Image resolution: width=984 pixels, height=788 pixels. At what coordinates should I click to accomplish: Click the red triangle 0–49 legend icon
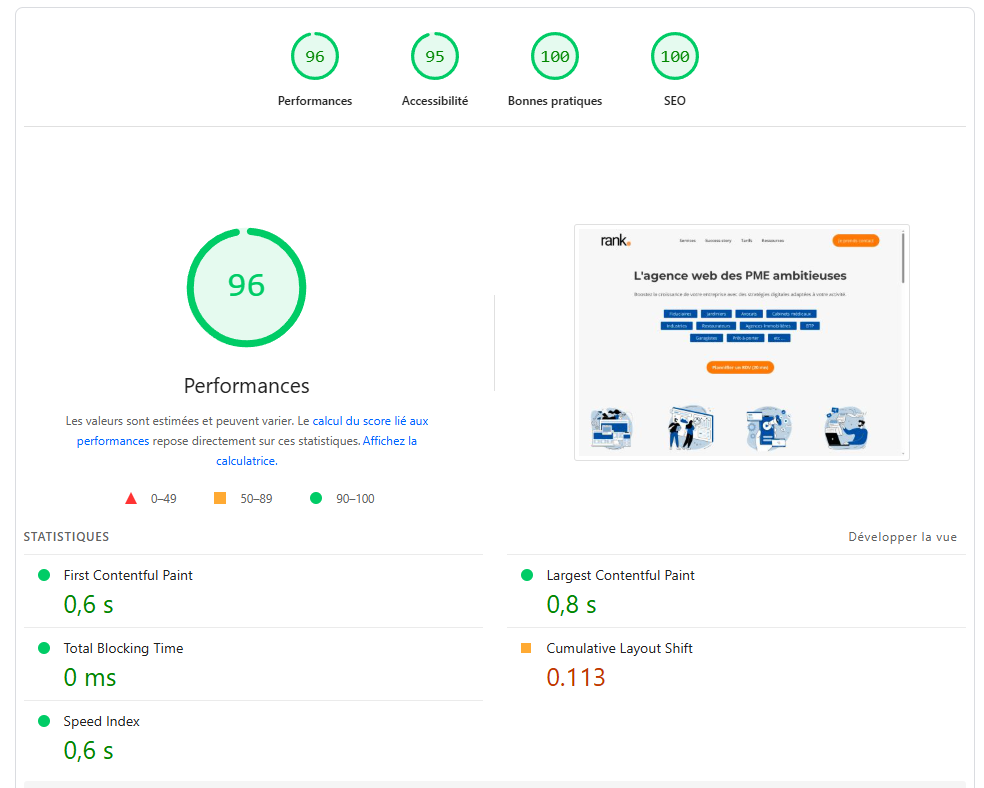pos(131,499)
